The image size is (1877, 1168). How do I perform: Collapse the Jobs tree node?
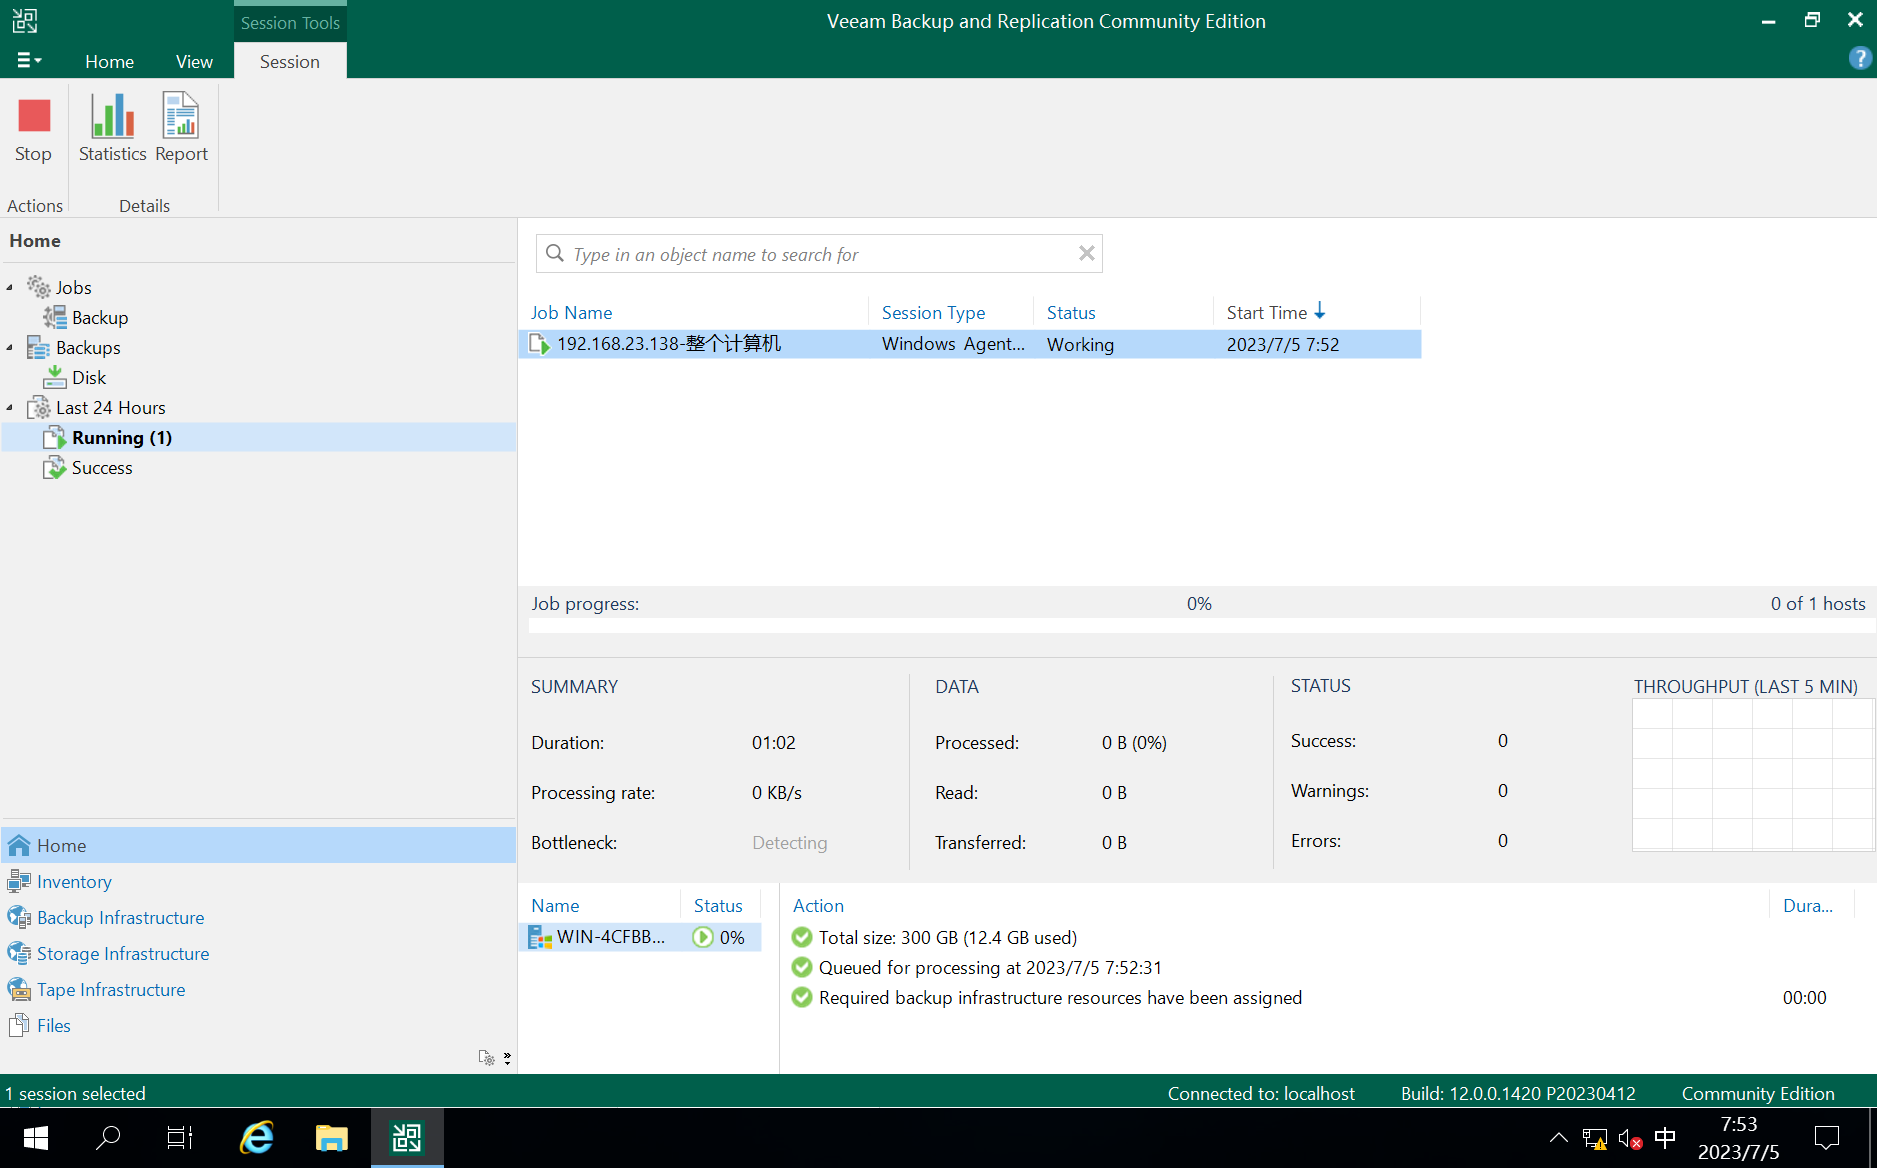(10, 287)
